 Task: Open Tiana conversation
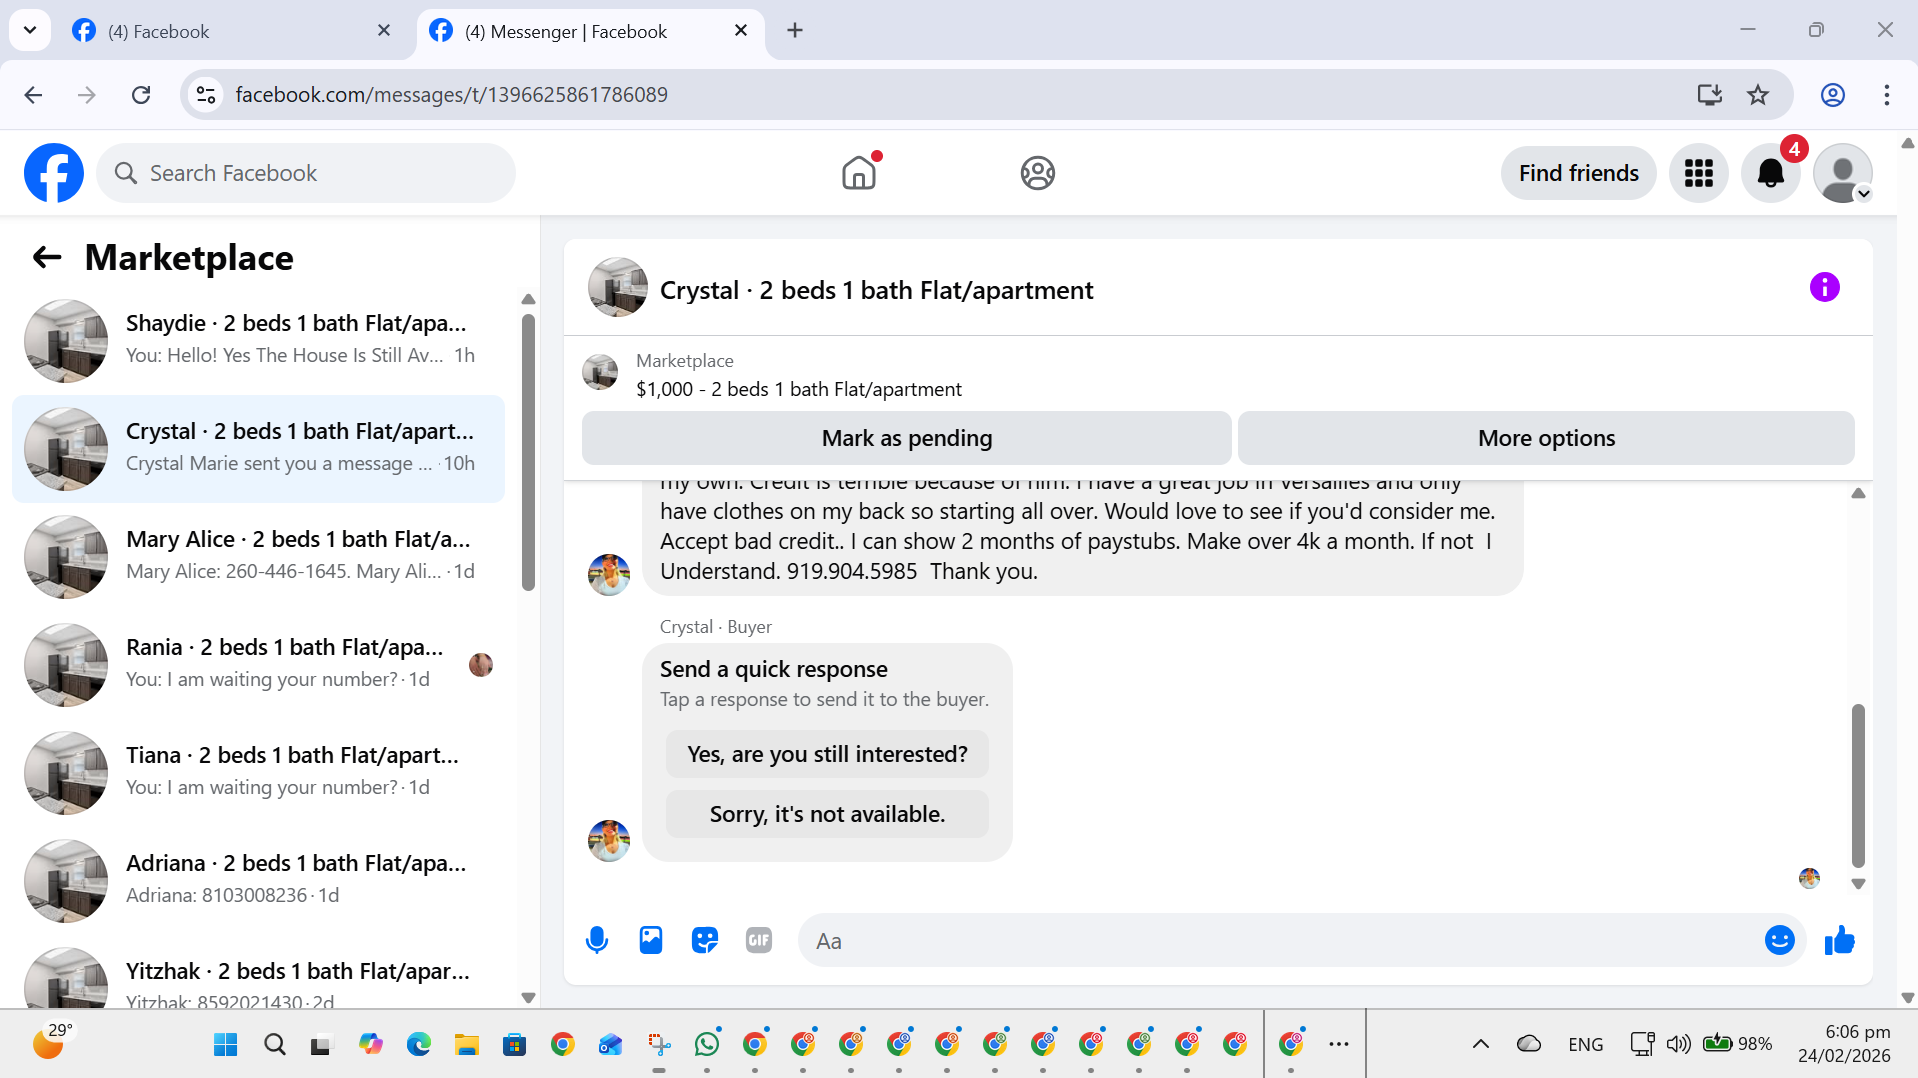pyautogui.click(x=258, y=772)
